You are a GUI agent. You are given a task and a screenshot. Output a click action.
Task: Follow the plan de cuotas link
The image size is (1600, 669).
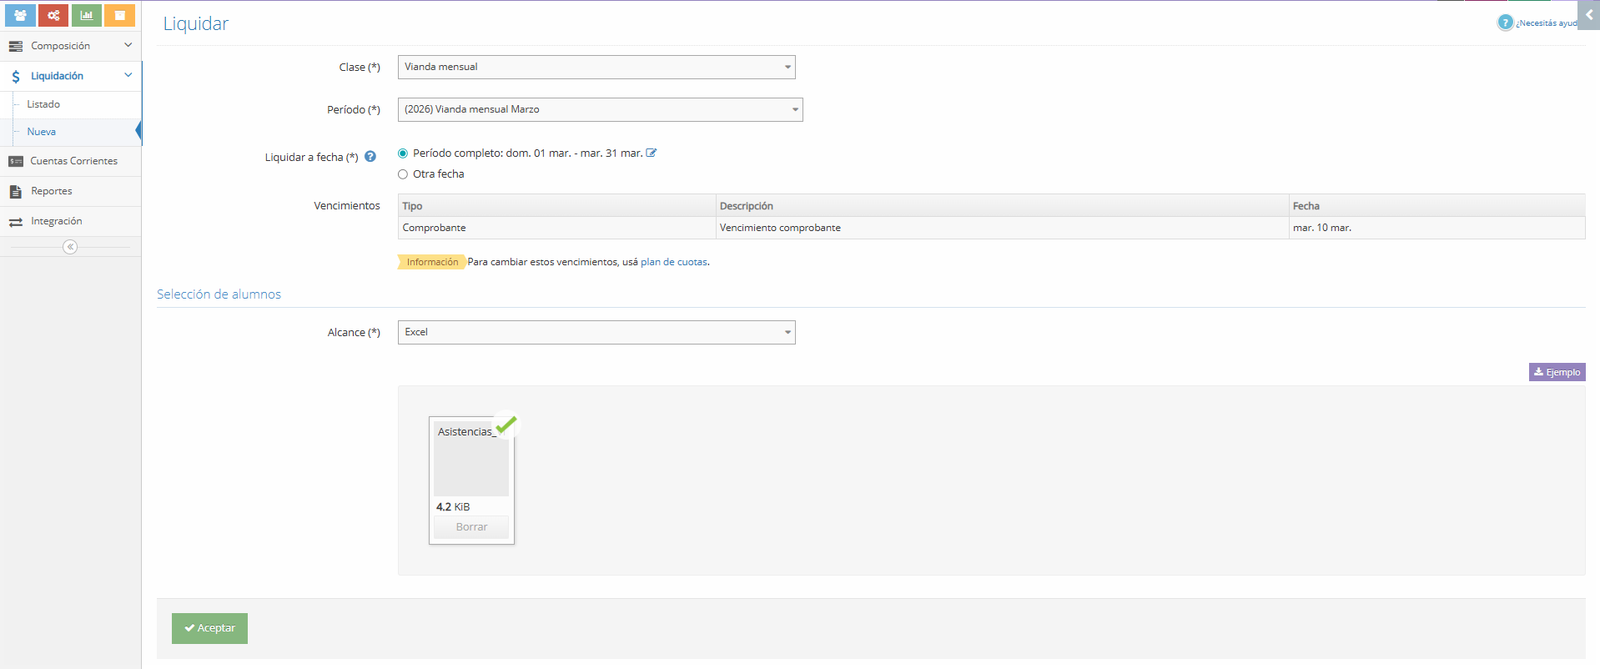673,262
